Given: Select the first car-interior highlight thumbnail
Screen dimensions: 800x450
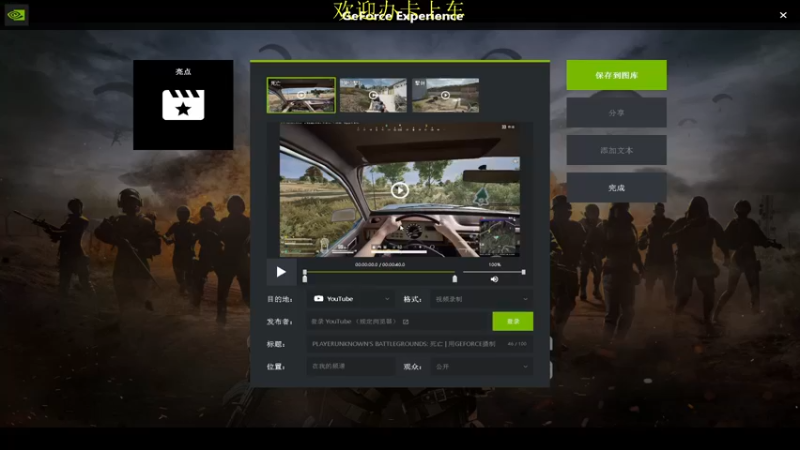Looking at the screenshot, I should (x=301, y=95).
